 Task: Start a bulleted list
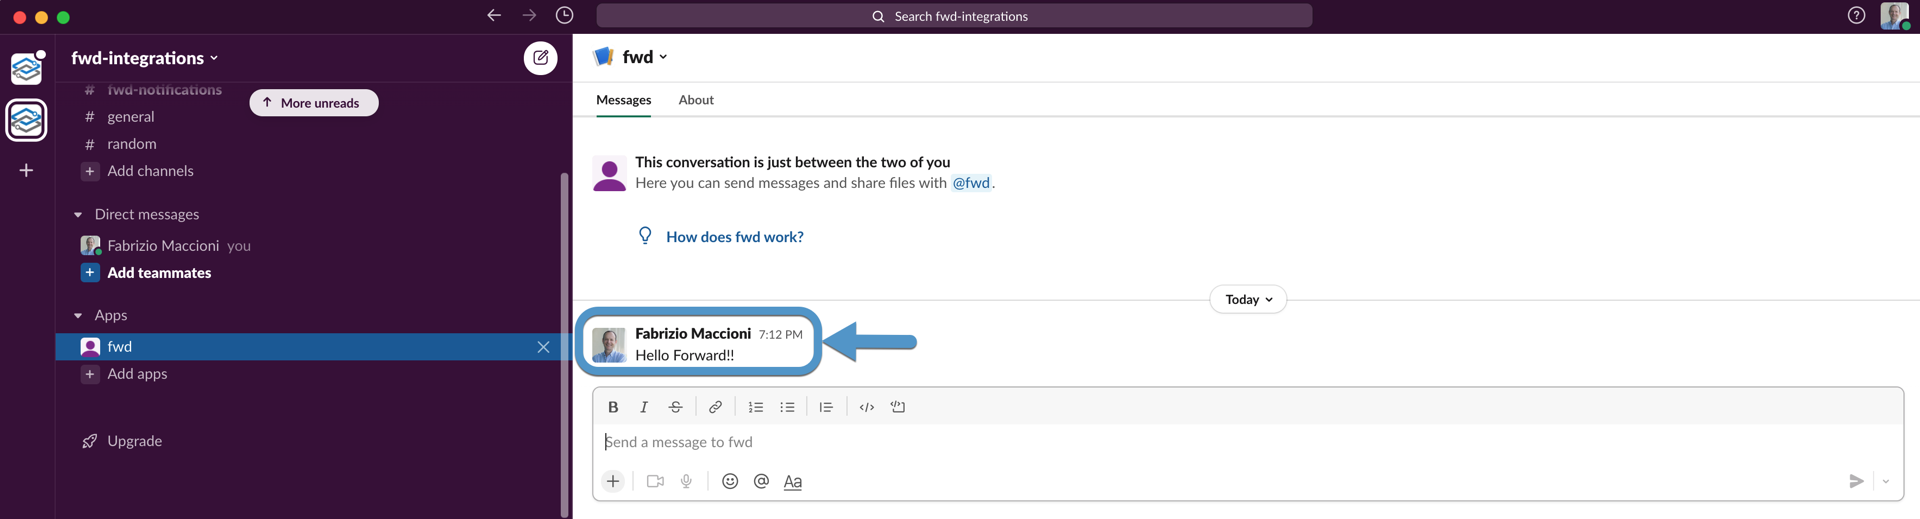pos(787,407)
